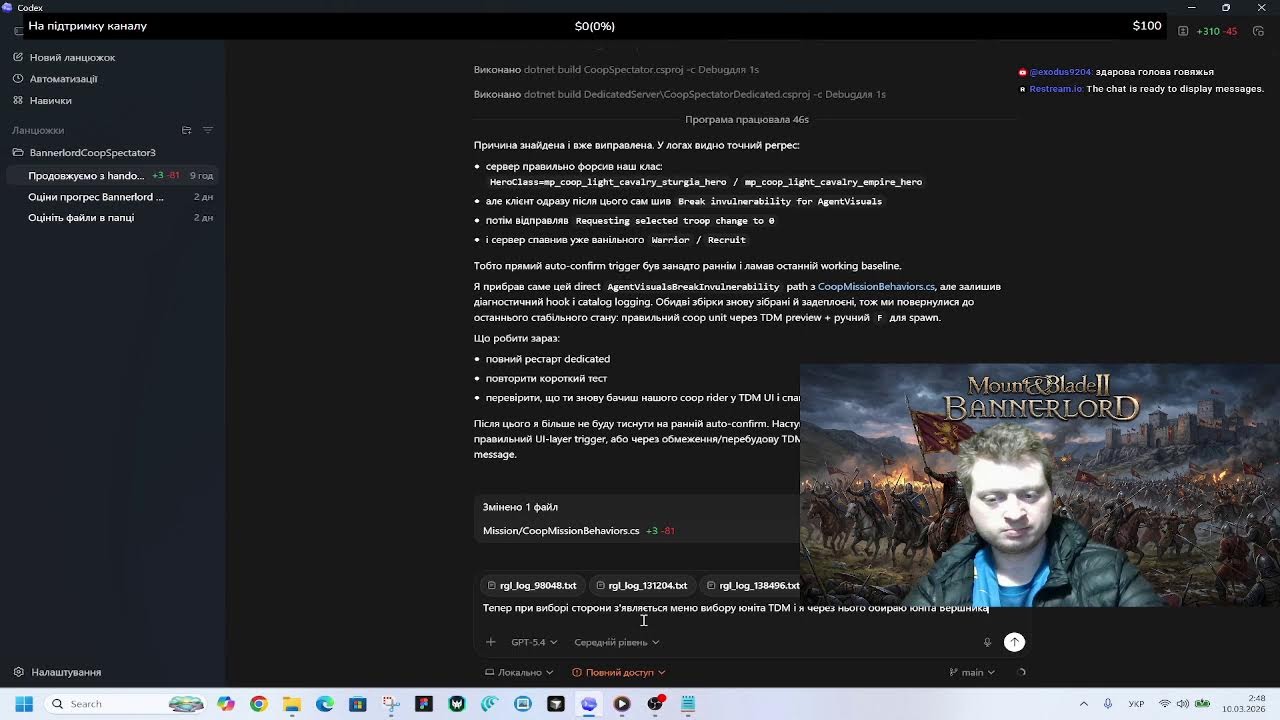Open Google Chrome from the taskbar
The width and height of the screenshot is (1280, 720).
click(x=259, y=704)
